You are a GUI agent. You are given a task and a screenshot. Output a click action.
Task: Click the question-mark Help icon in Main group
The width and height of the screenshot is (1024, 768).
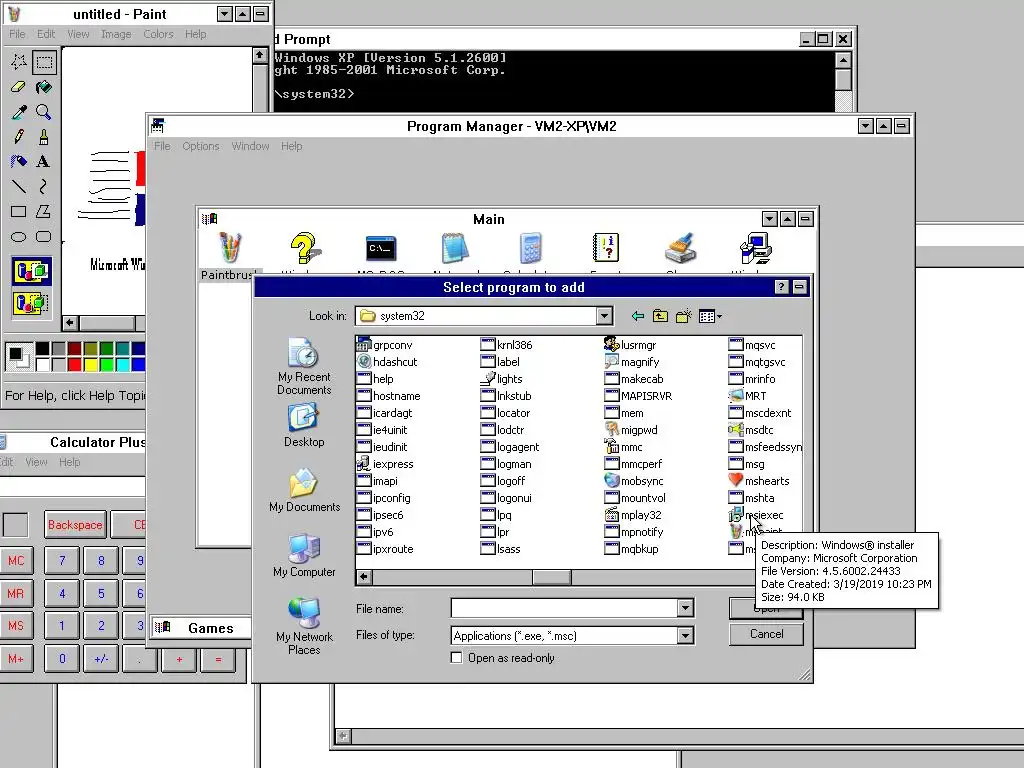(x=304, y=248)
